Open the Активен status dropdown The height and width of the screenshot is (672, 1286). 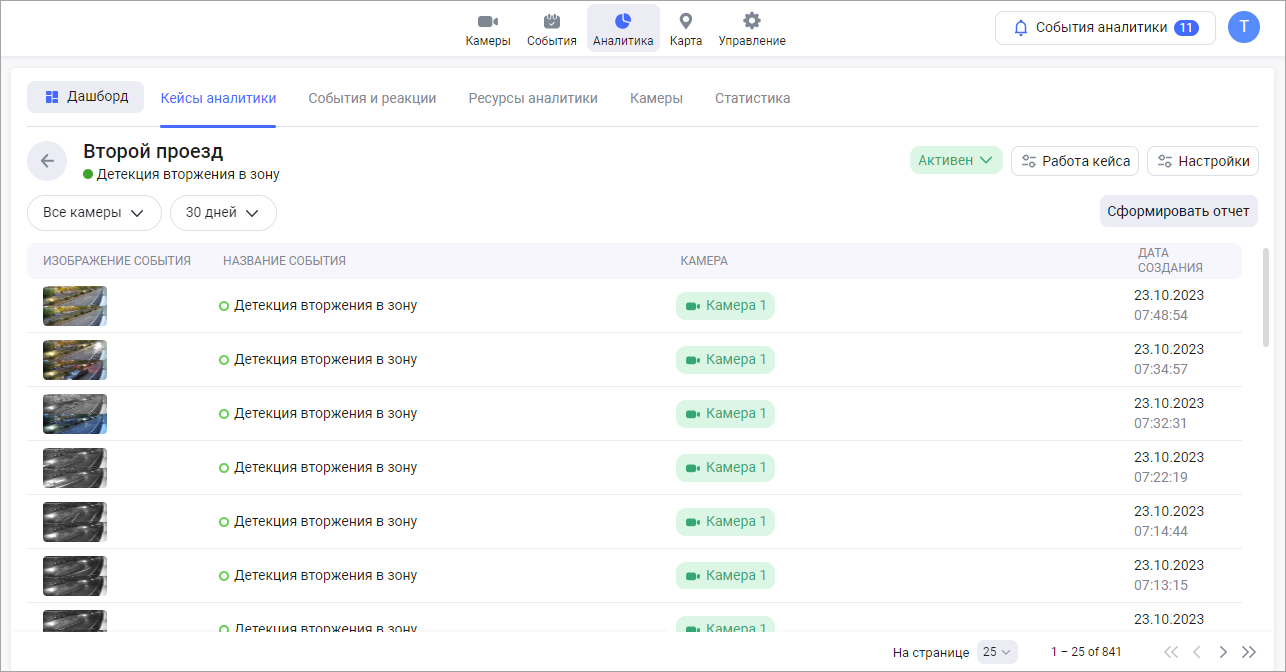click(955, 161)
